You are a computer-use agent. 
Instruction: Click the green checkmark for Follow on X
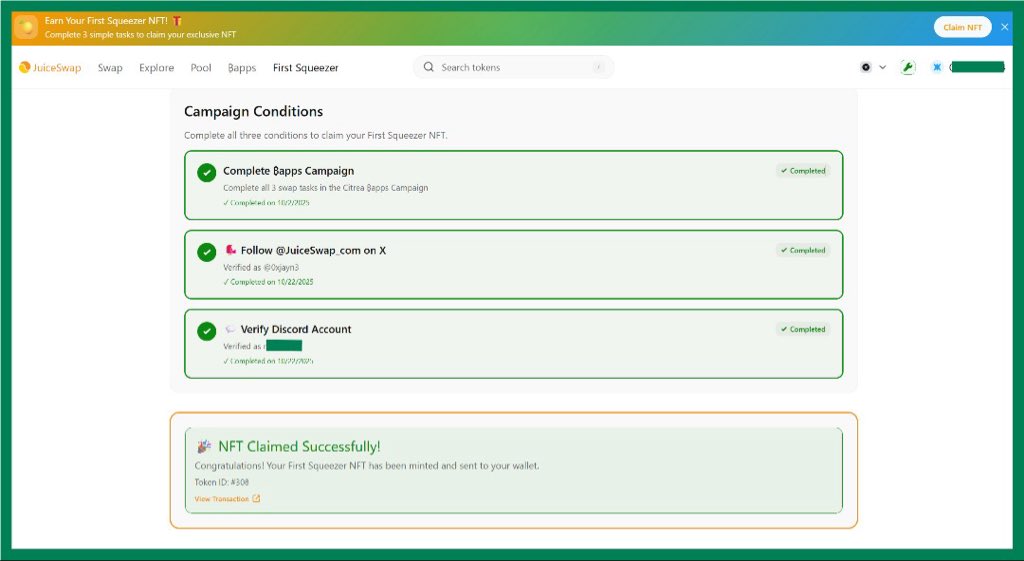[206, 252]
